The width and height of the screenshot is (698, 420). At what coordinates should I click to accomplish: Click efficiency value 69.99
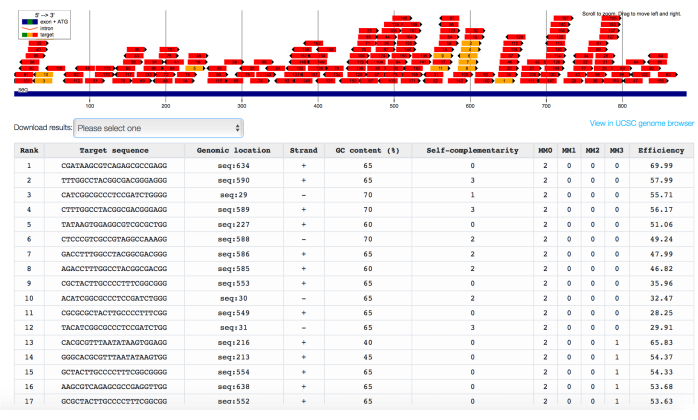pos(661,166)
